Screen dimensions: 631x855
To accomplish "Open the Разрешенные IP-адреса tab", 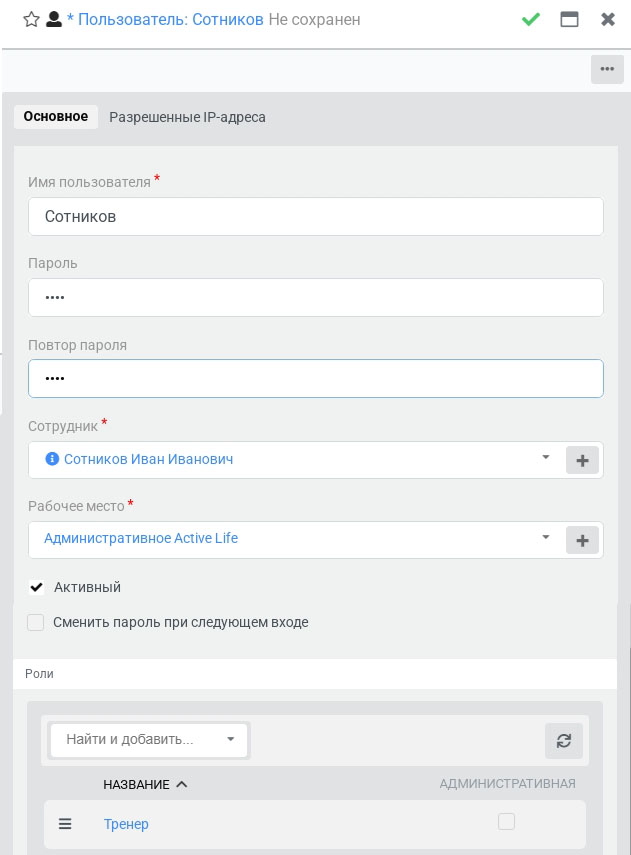I will click(187, 117).
